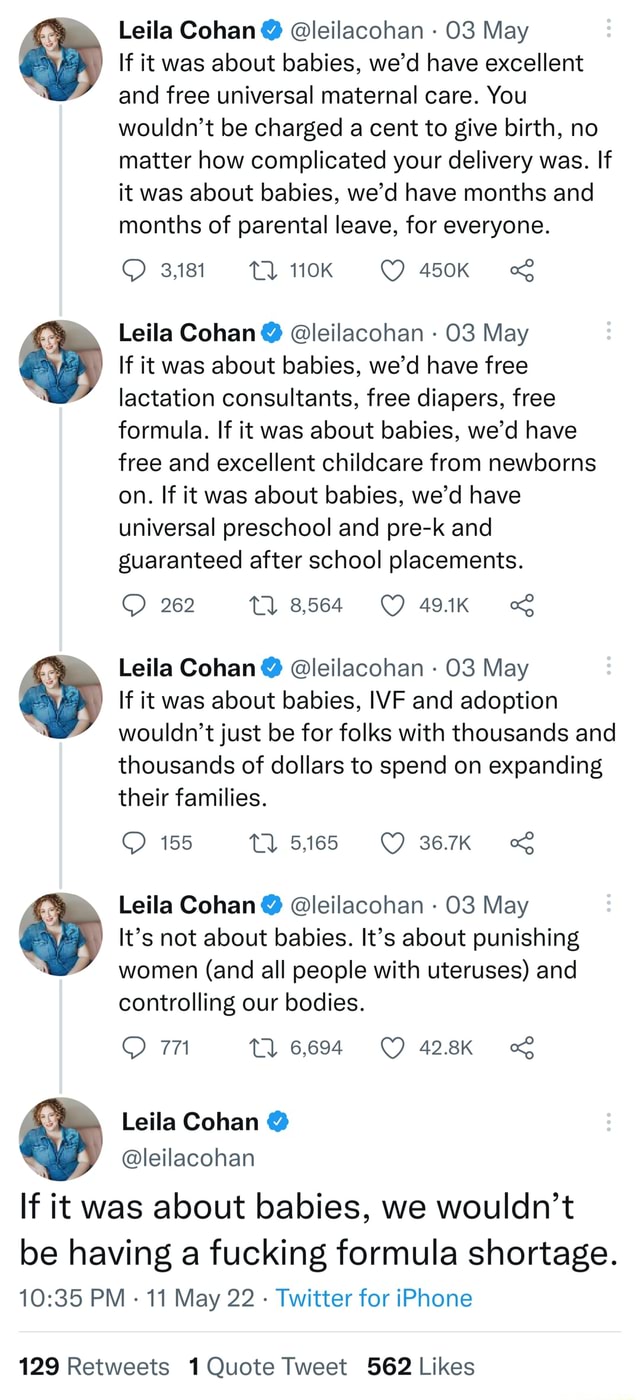This screenshot has height=1400, width=640.
Task: Select the retweet icon showing 5,165
Action: click(262, 843)
